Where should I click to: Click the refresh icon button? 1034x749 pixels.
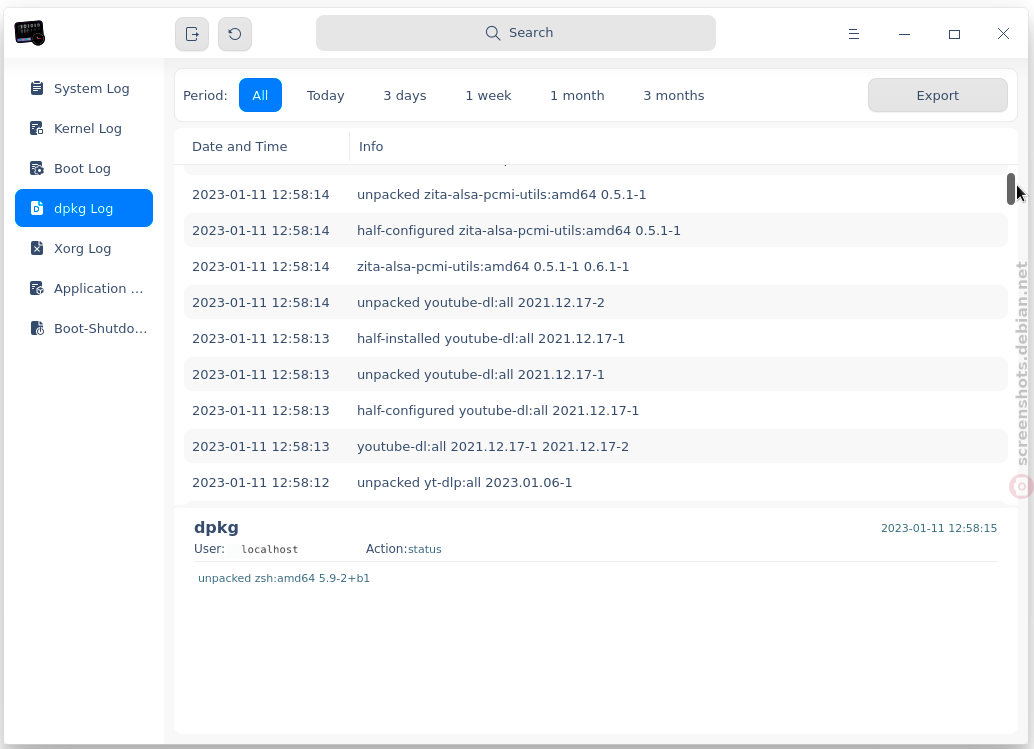235,34
